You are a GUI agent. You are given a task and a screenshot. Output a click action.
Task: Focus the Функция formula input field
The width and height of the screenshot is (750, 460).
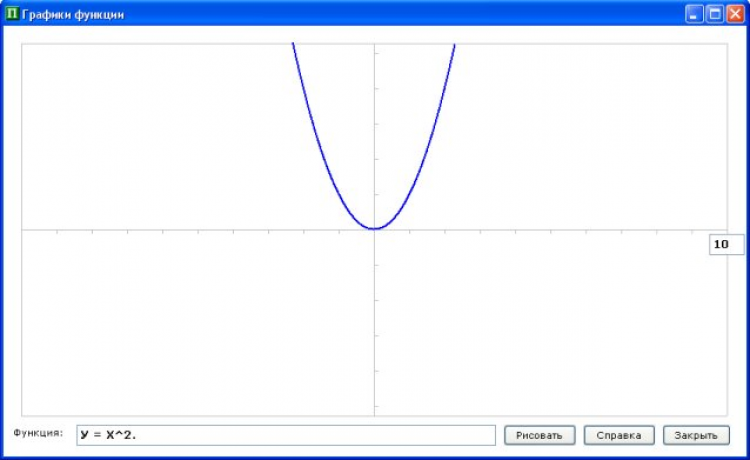[286, 435]
